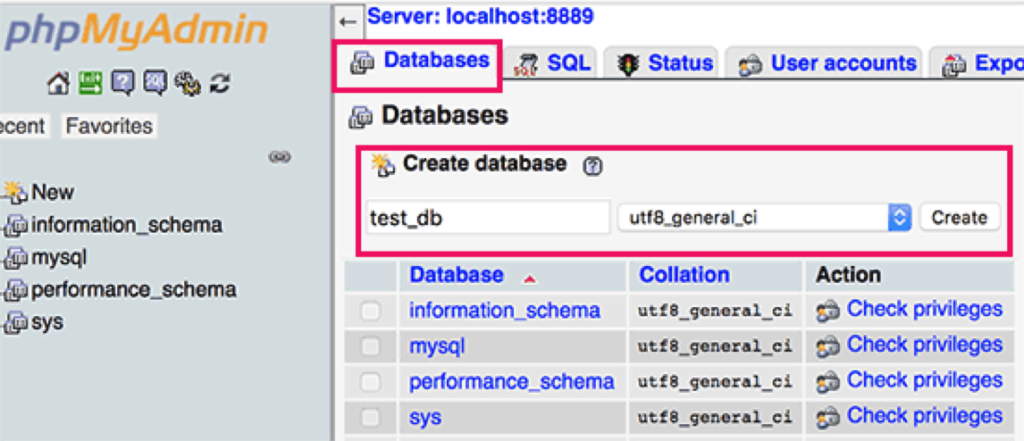Viewport: 1024px width, 441px height.
Task: Open the MySQL documentation icon
Action: point(155,83)
